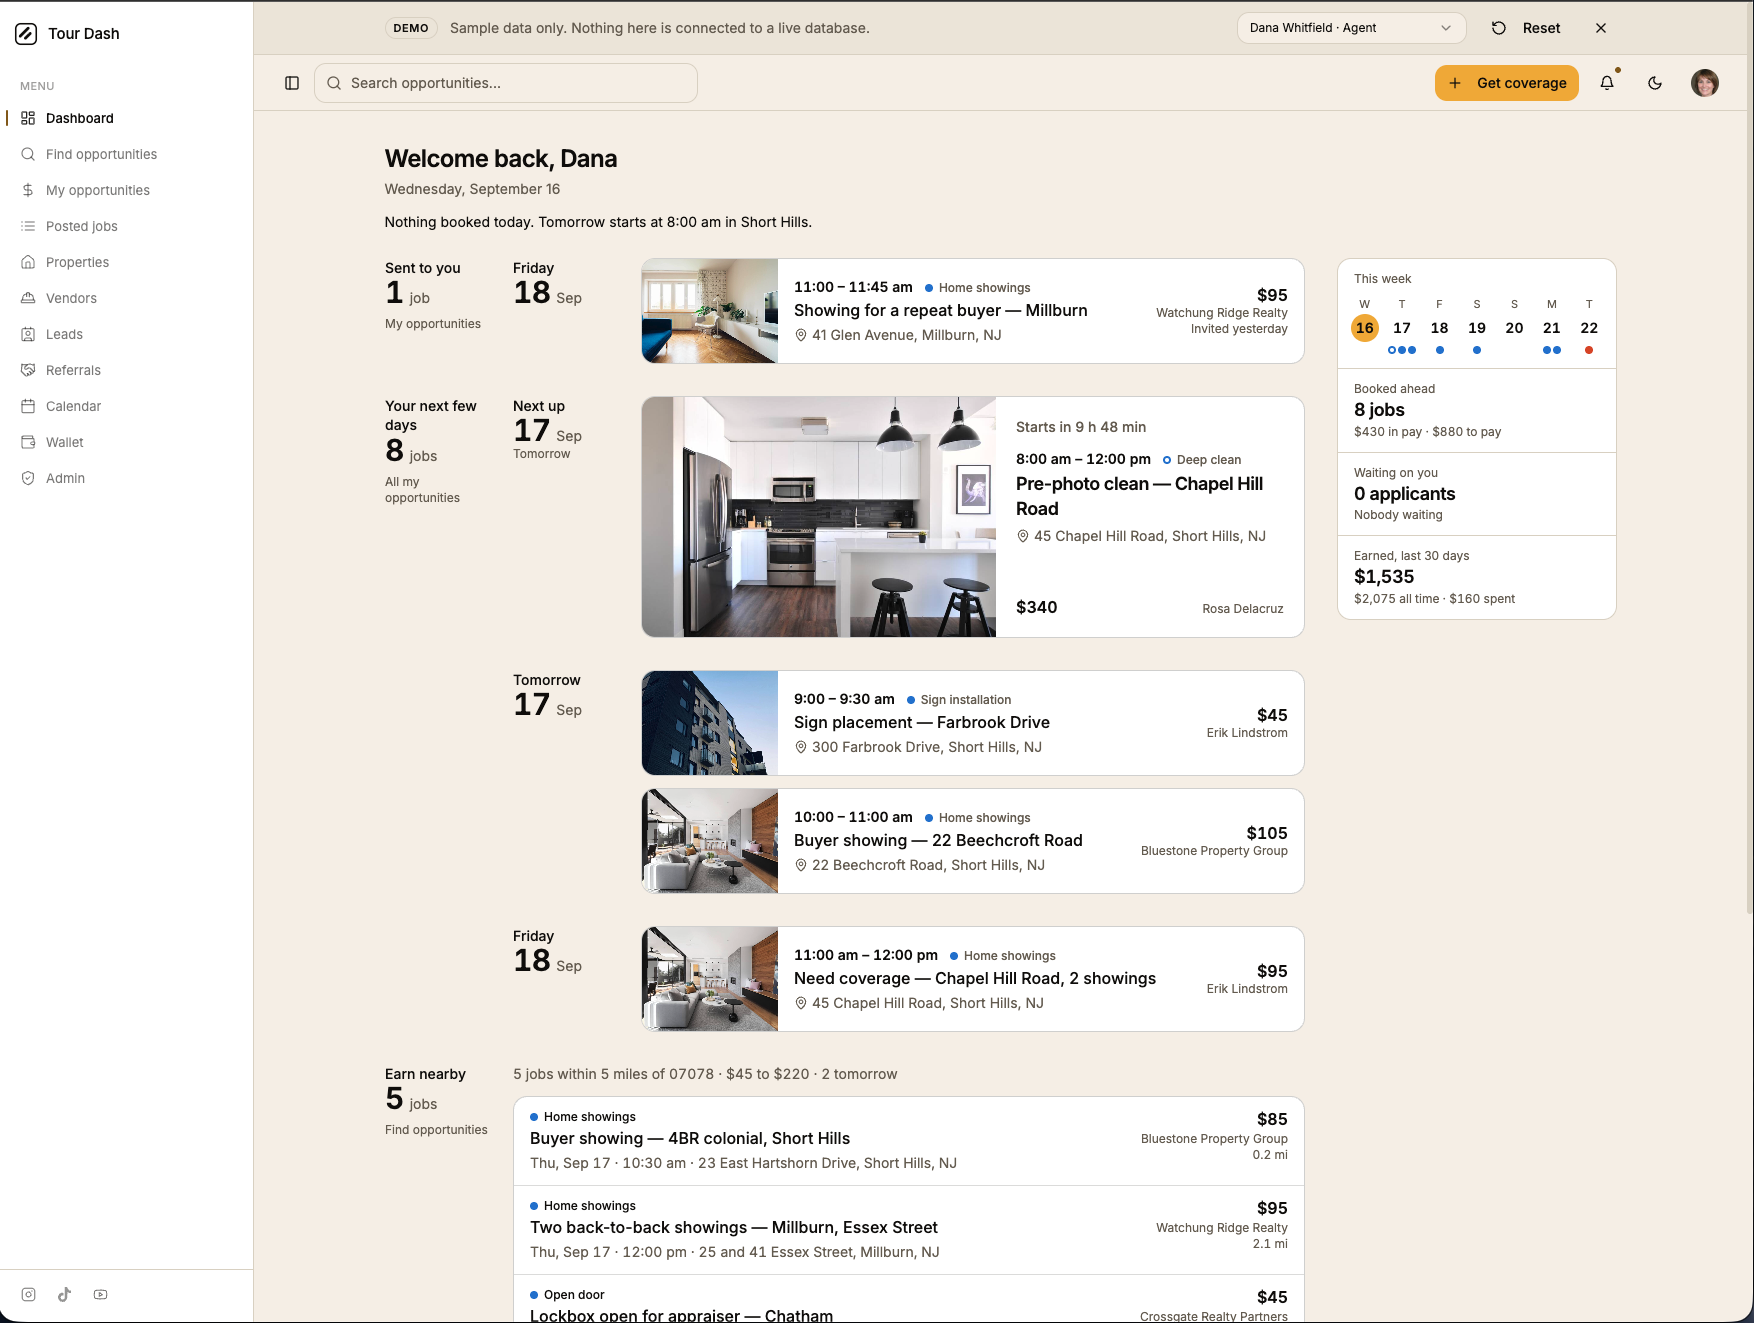Click the Get coverage button
The width and height of the screenshot is (1754, 1323).
[1507, 83]
